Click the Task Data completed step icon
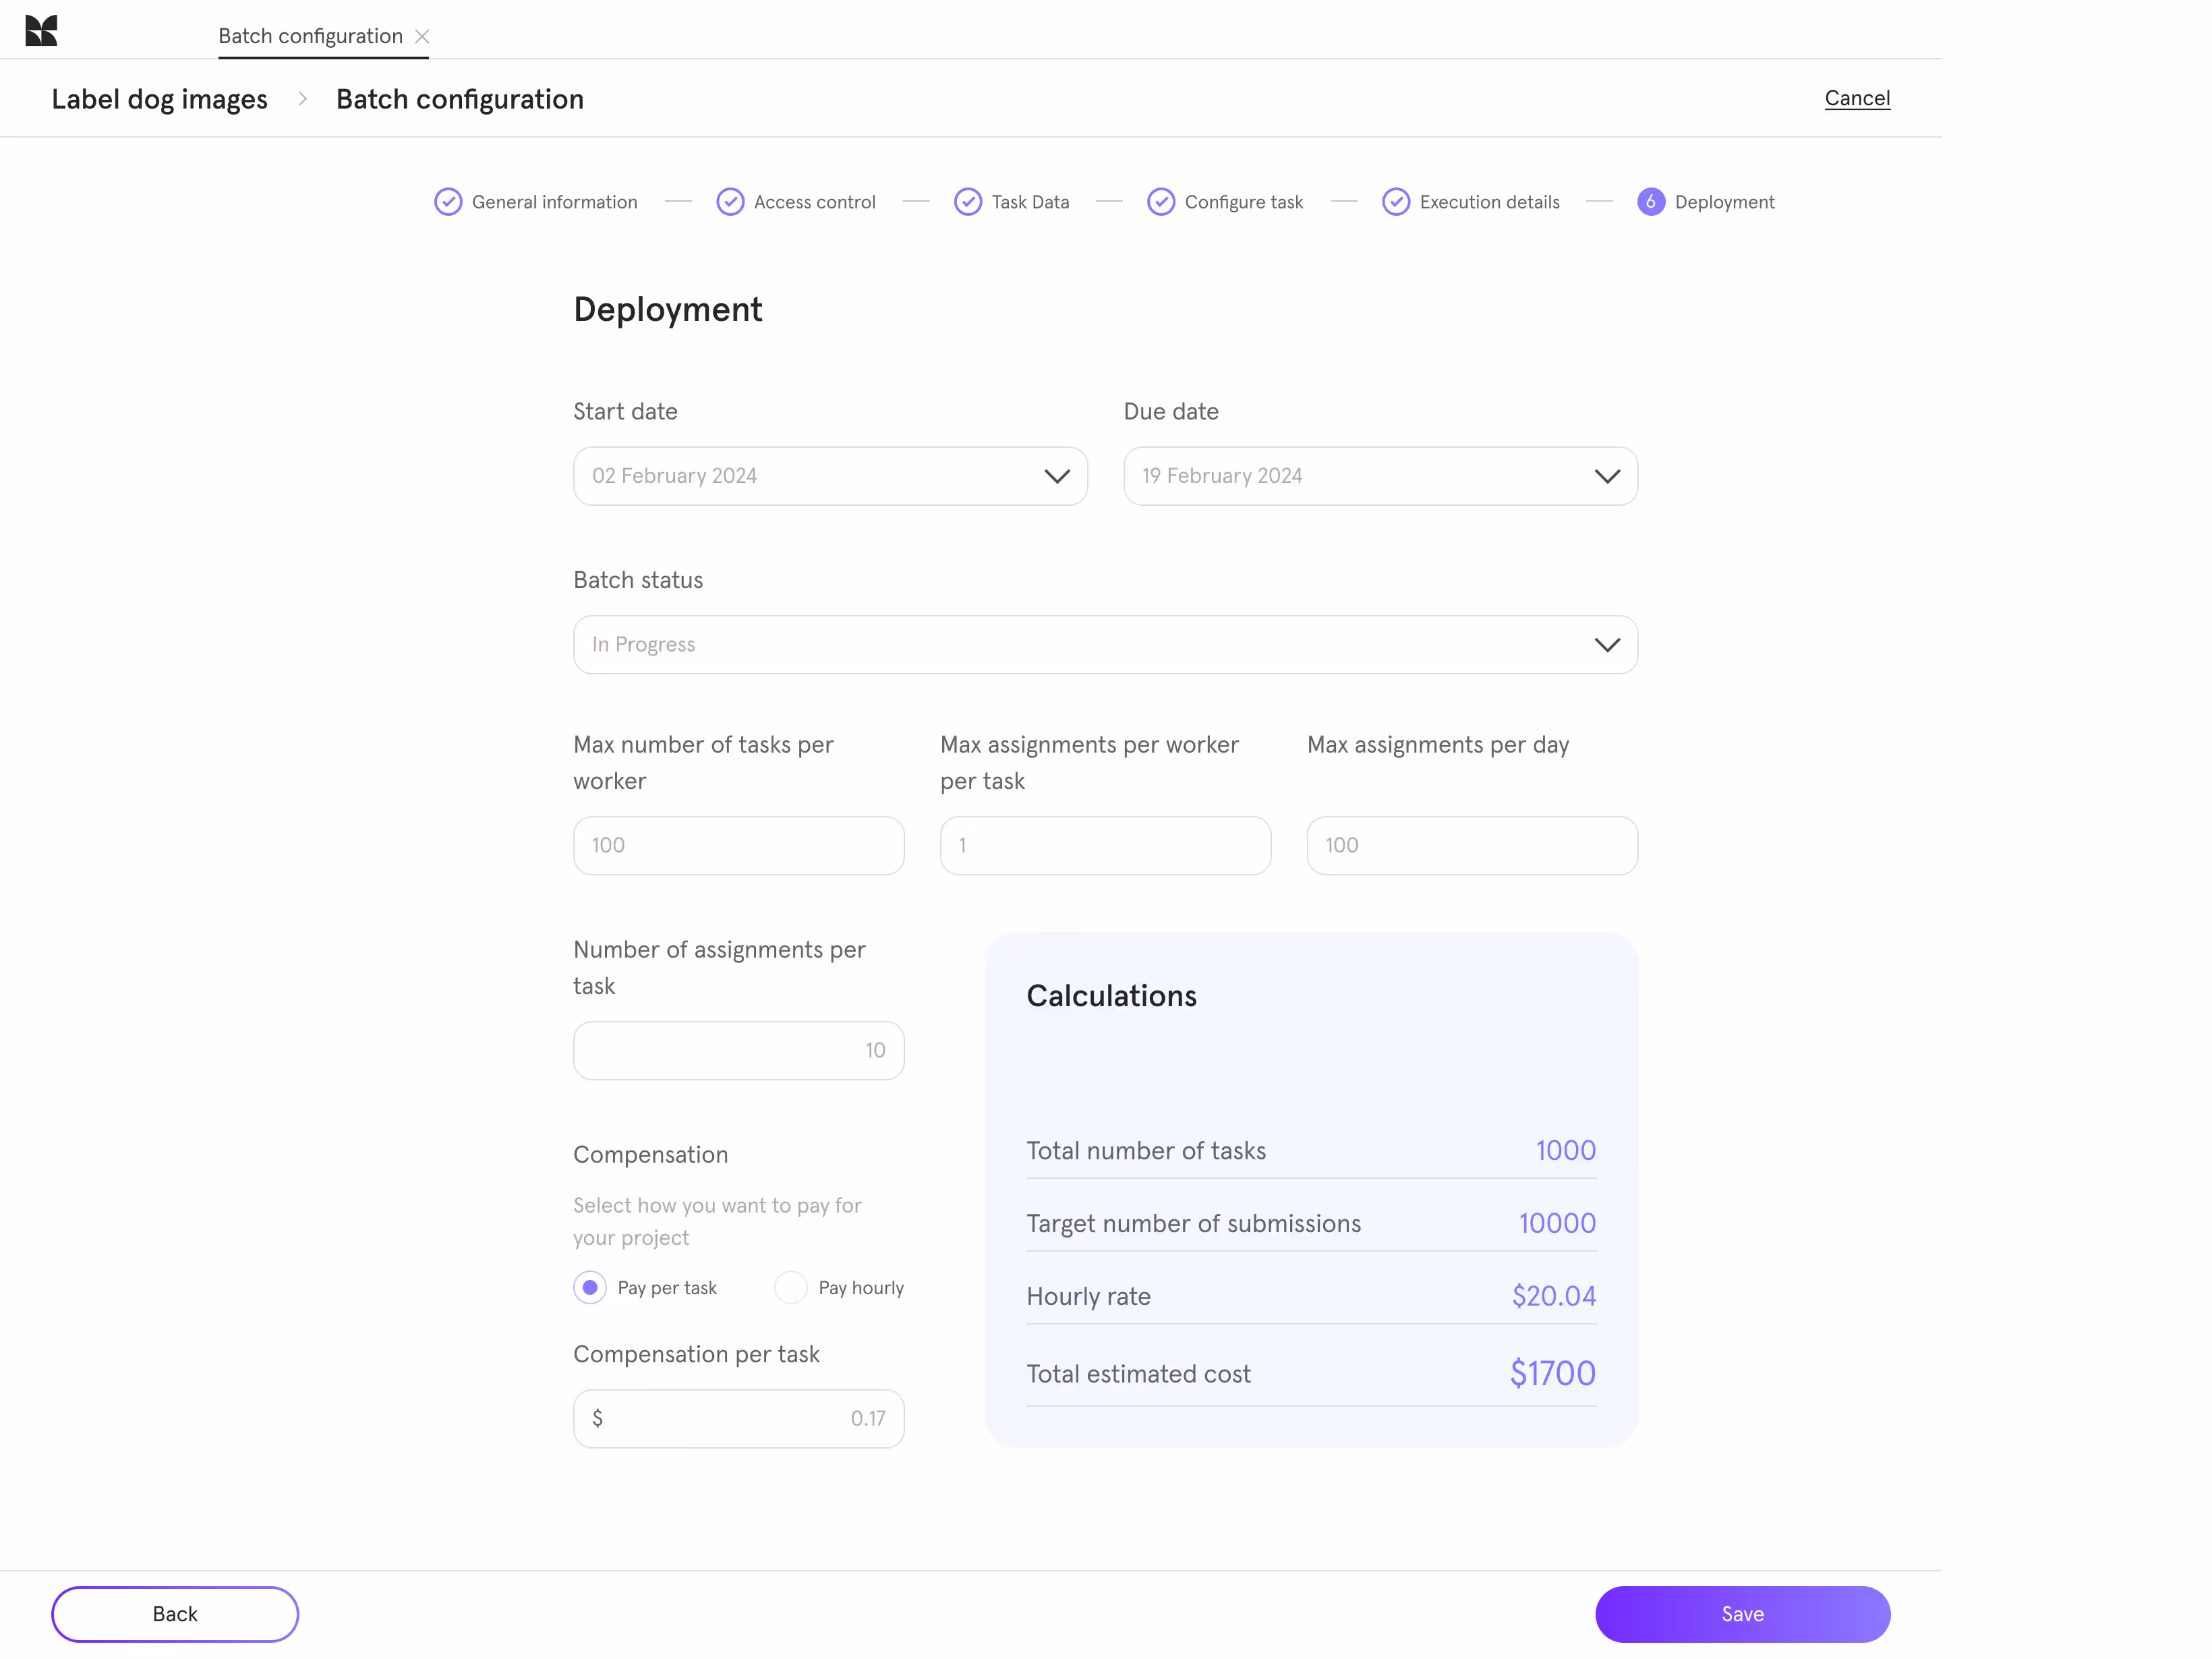 coord(968,202)
